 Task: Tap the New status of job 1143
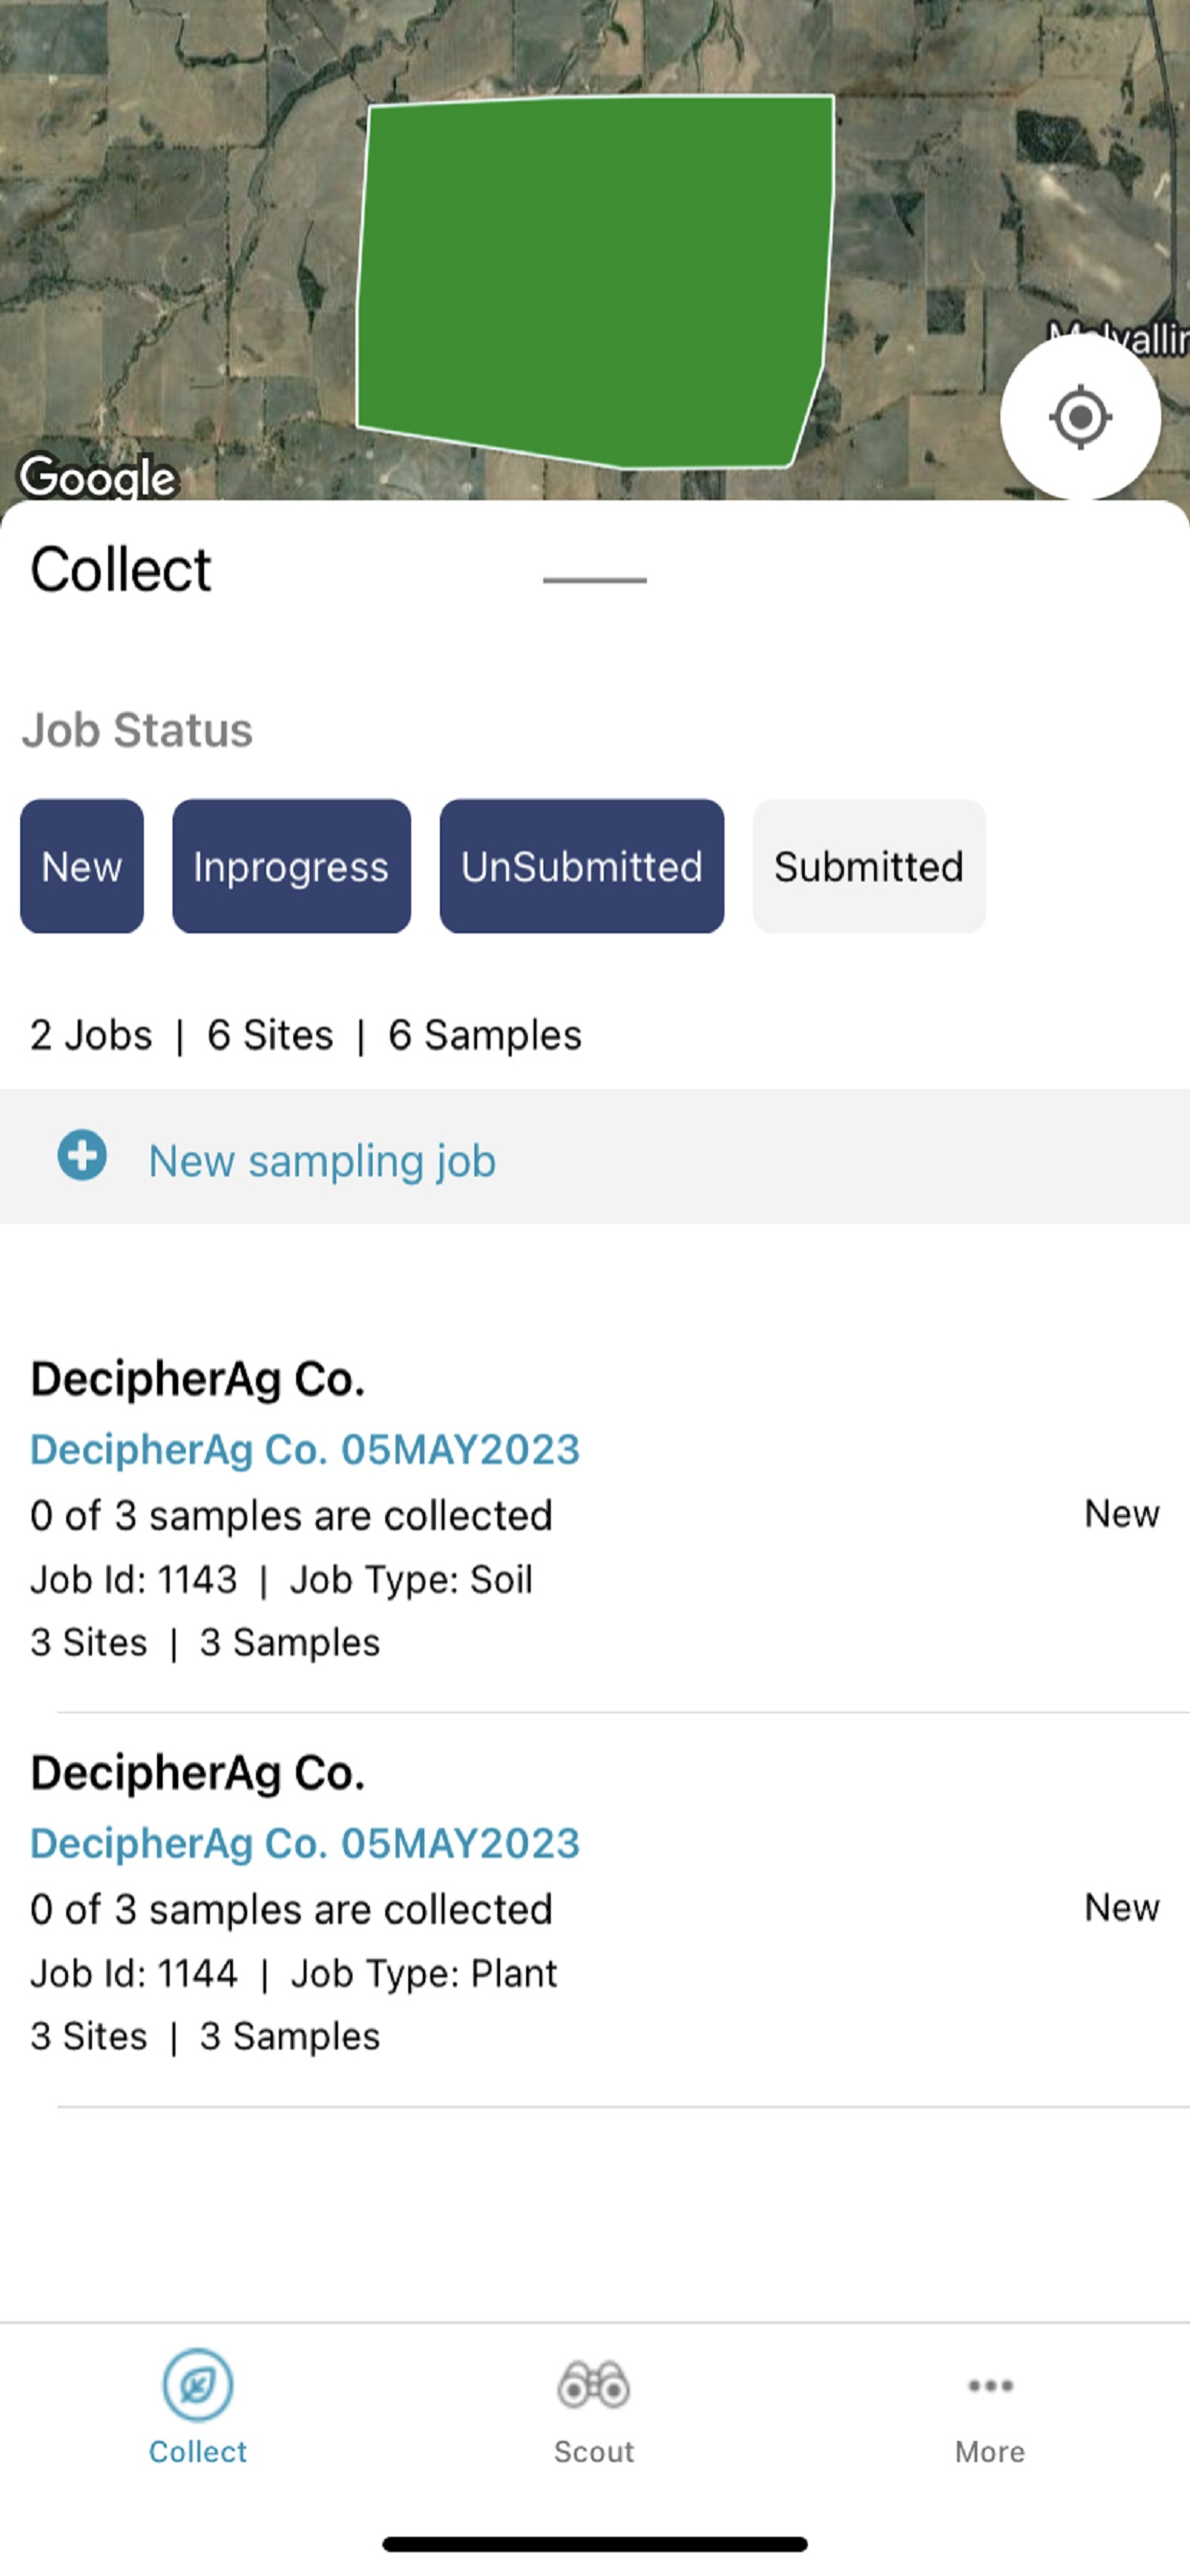[x=1122, y=1514]
